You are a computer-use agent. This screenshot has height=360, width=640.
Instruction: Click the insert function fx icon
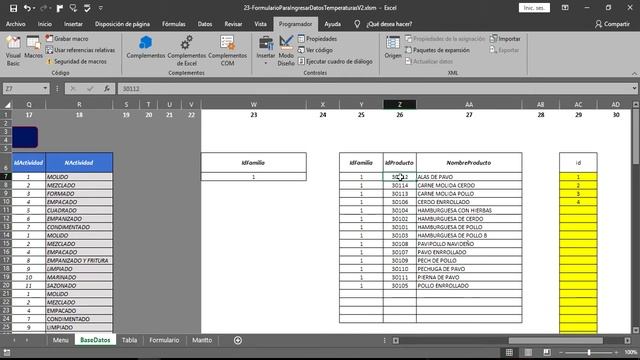click(107, 89)
